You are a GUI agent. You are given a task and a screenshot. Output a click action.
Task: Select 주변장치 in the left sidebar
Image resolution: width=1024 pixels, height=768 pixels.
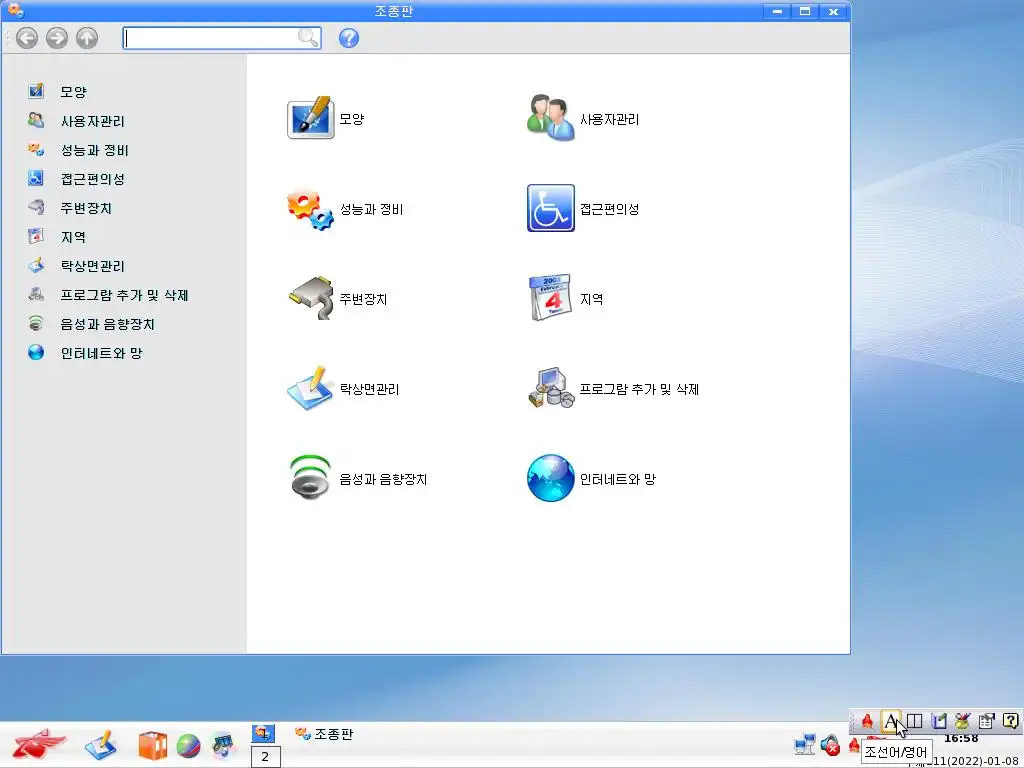pos(86,208)
